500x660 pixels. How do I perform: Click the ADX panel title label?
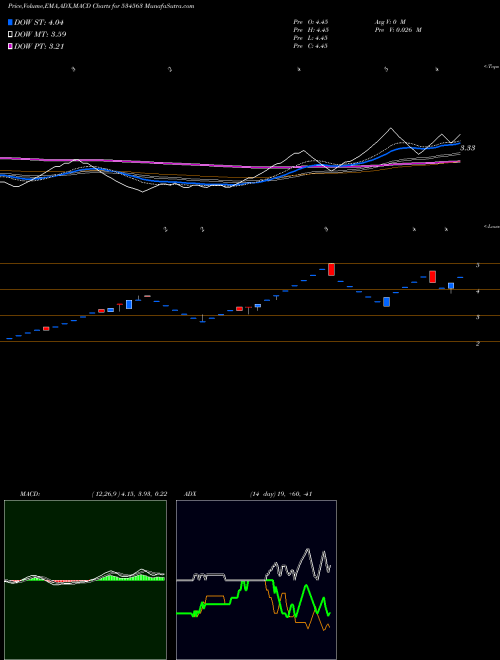[190, 494]
